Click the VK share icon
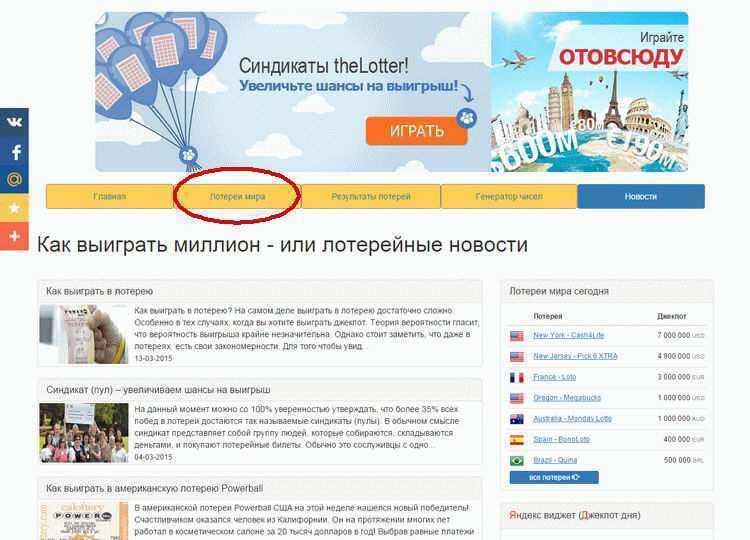Screen dimensions: 750x540 [14, 122]
